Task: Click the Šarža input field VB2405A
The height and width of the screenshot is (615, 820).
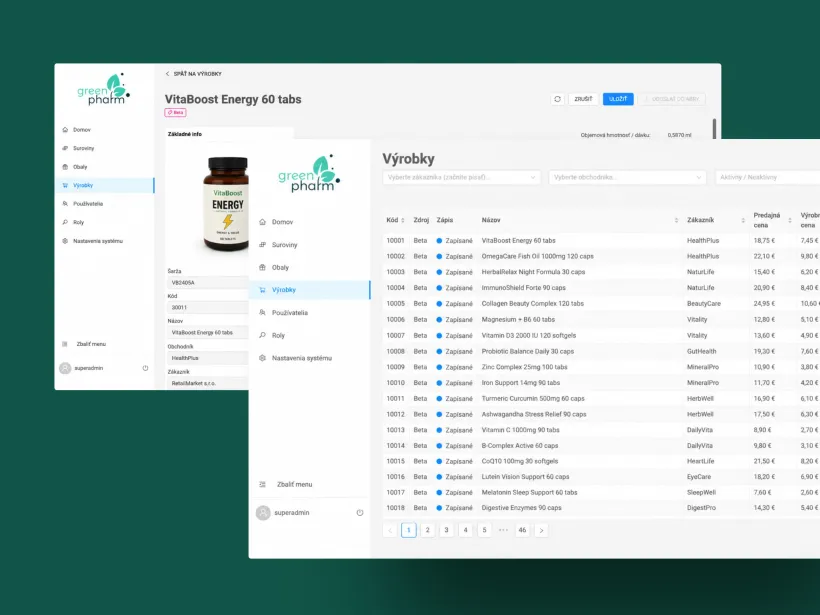Action: [208, 282]
